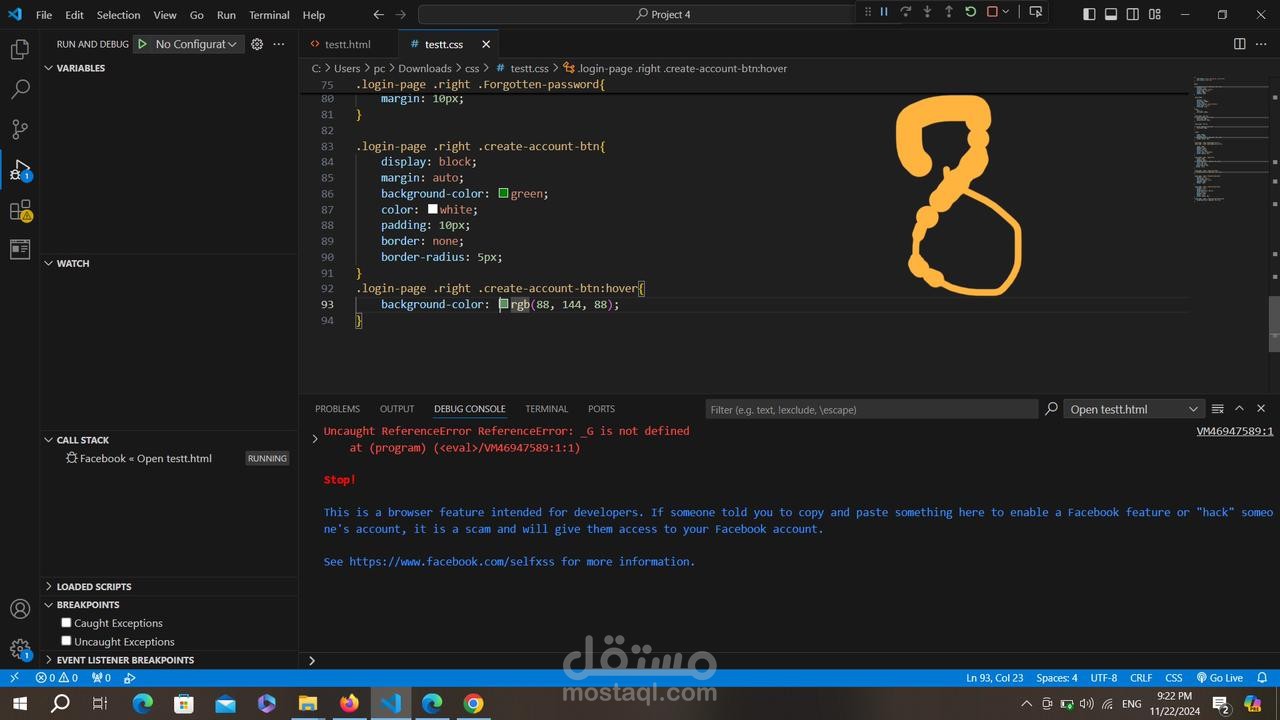1280x720 pixels.
Task: Expand the ReferenceError console entry
Action: pos(315,439)
